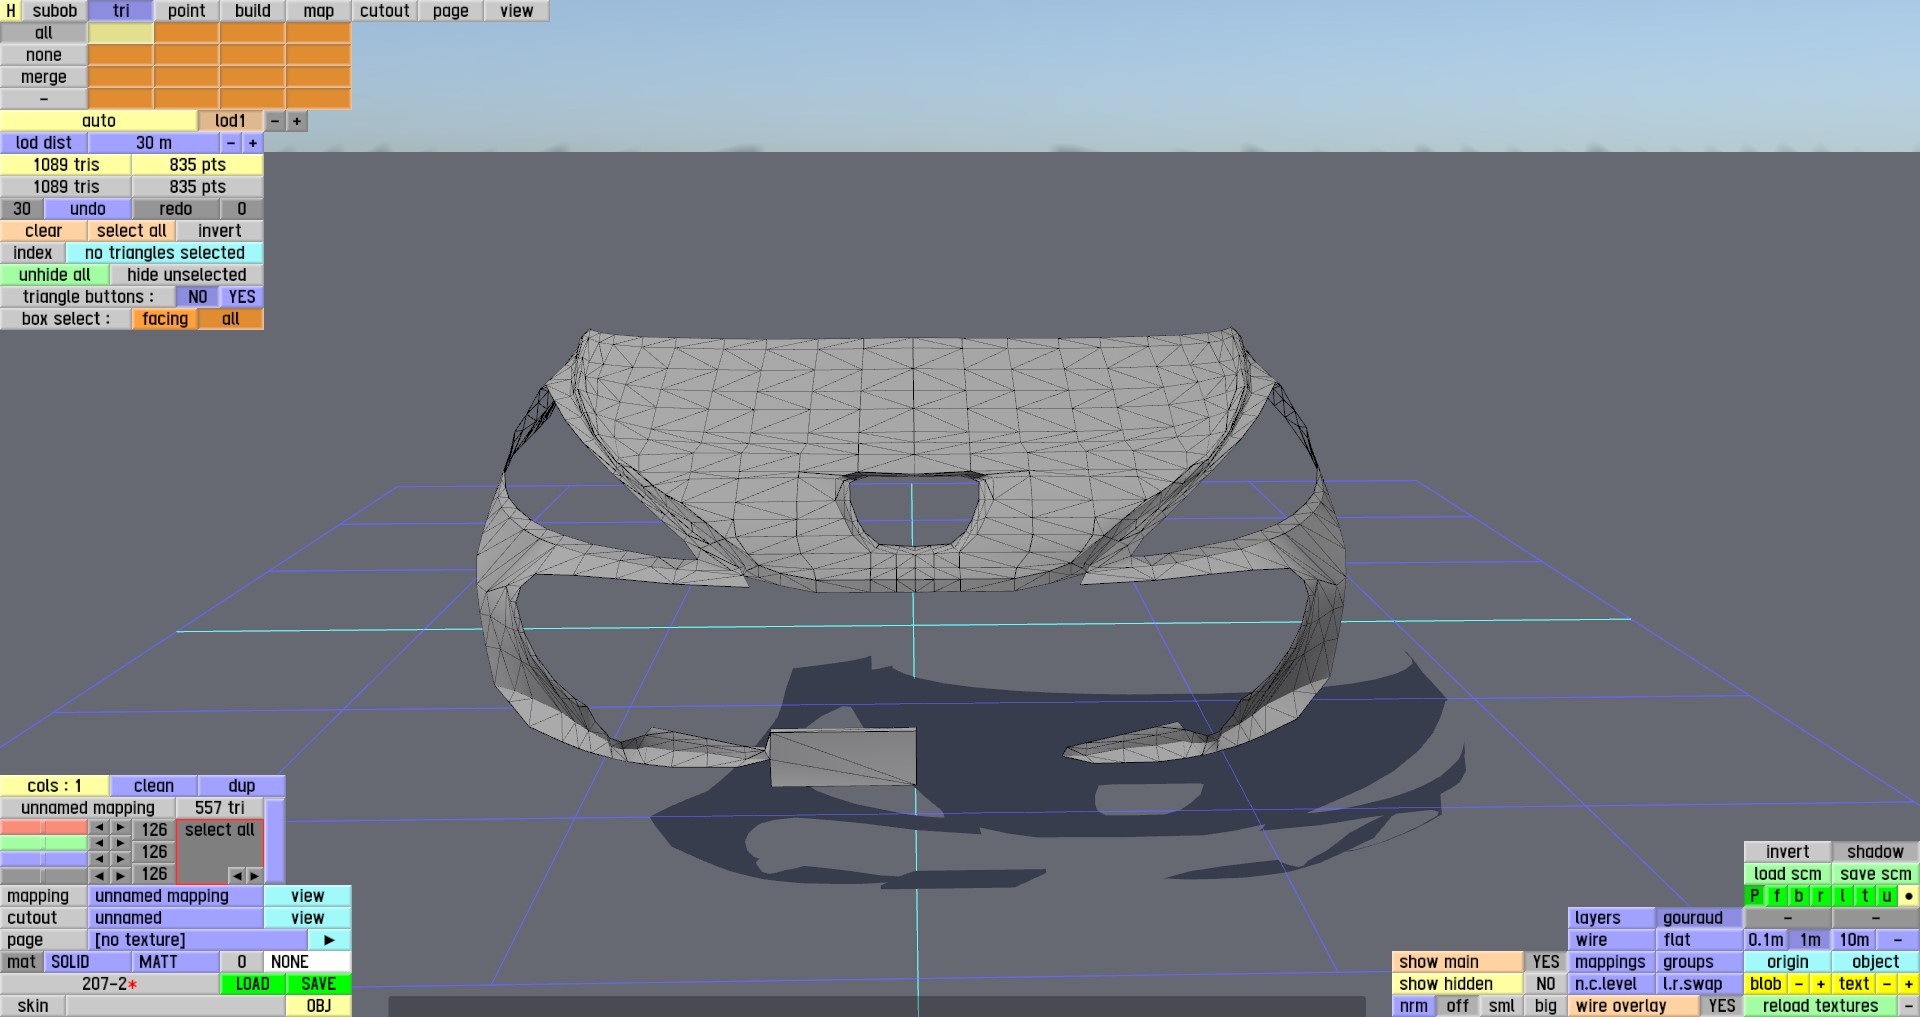Go to previous colour with the swatch's left arrow
Viewport: 1920px width, 1017px height.
(x=236, y=876)
